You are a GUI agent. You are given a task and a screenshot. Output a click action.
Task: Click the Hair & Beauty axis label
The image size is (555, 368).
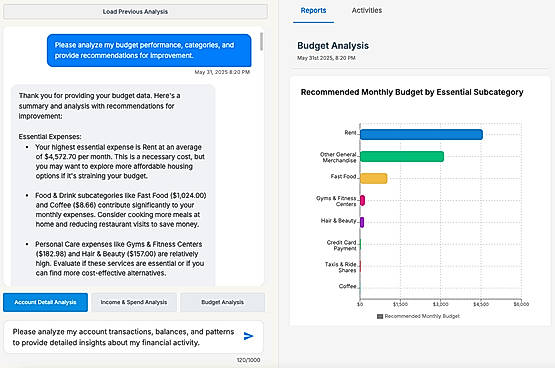(x=338, y=220)
